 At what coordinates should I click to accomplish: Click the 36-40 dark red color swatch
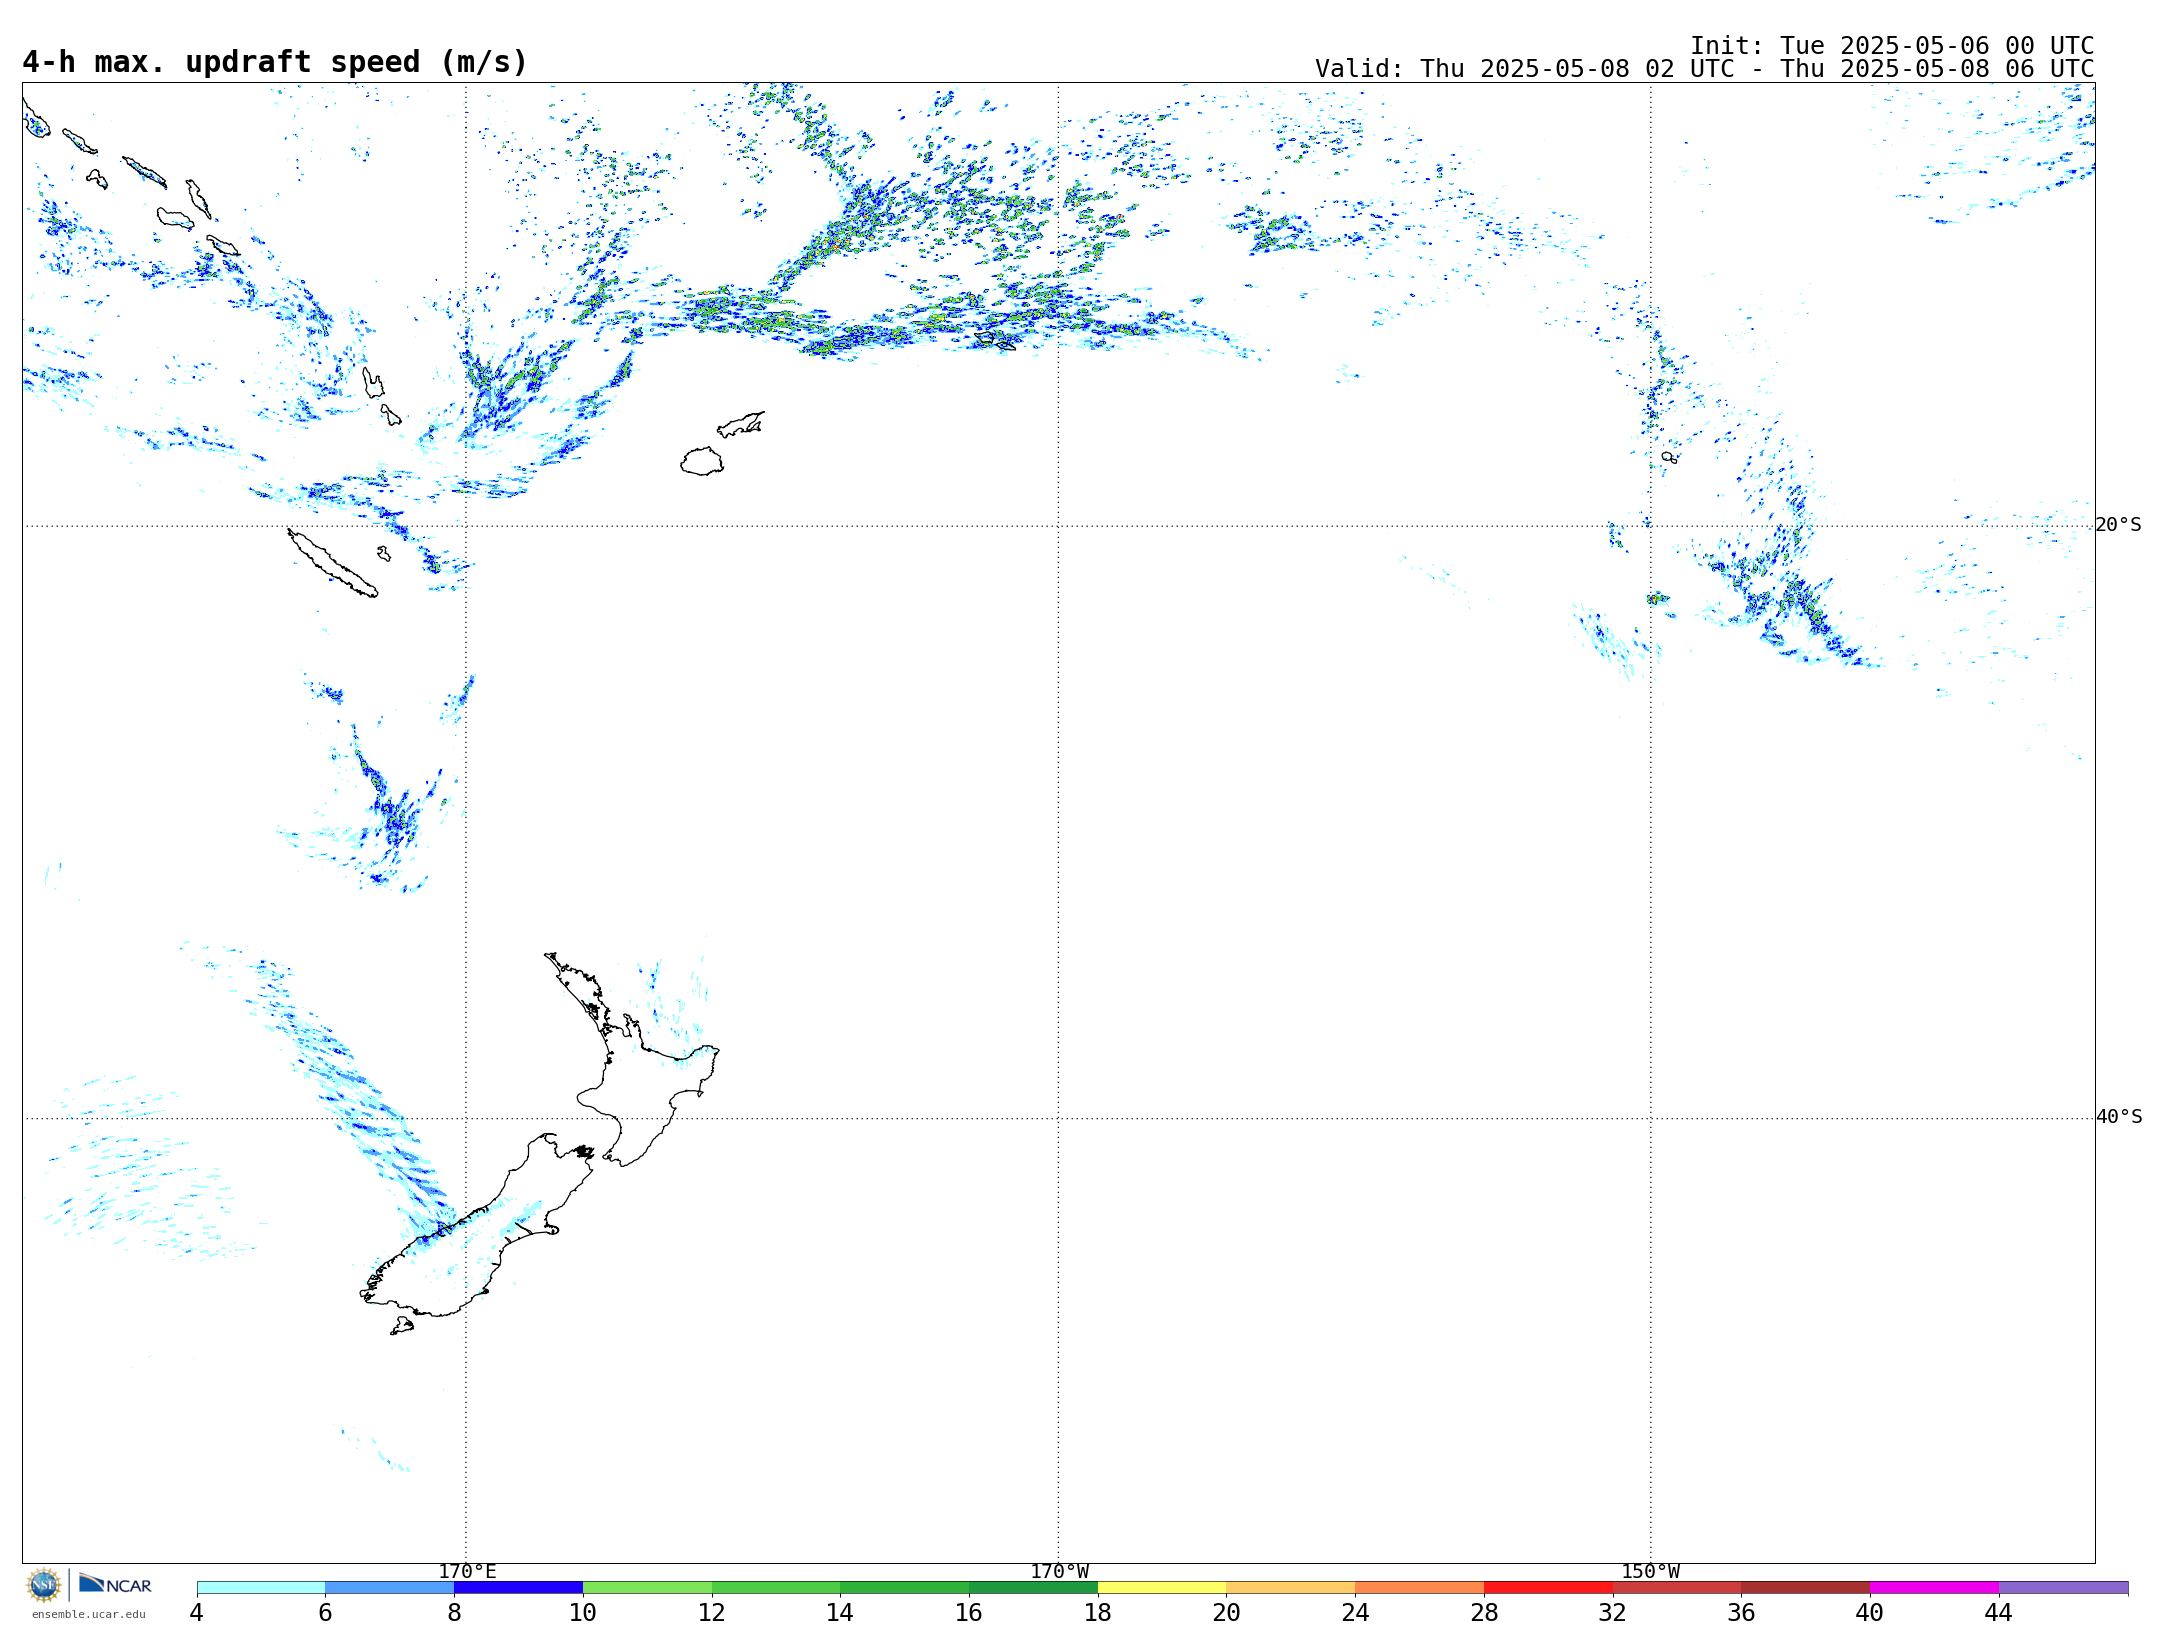(x=1806, y=1588)
